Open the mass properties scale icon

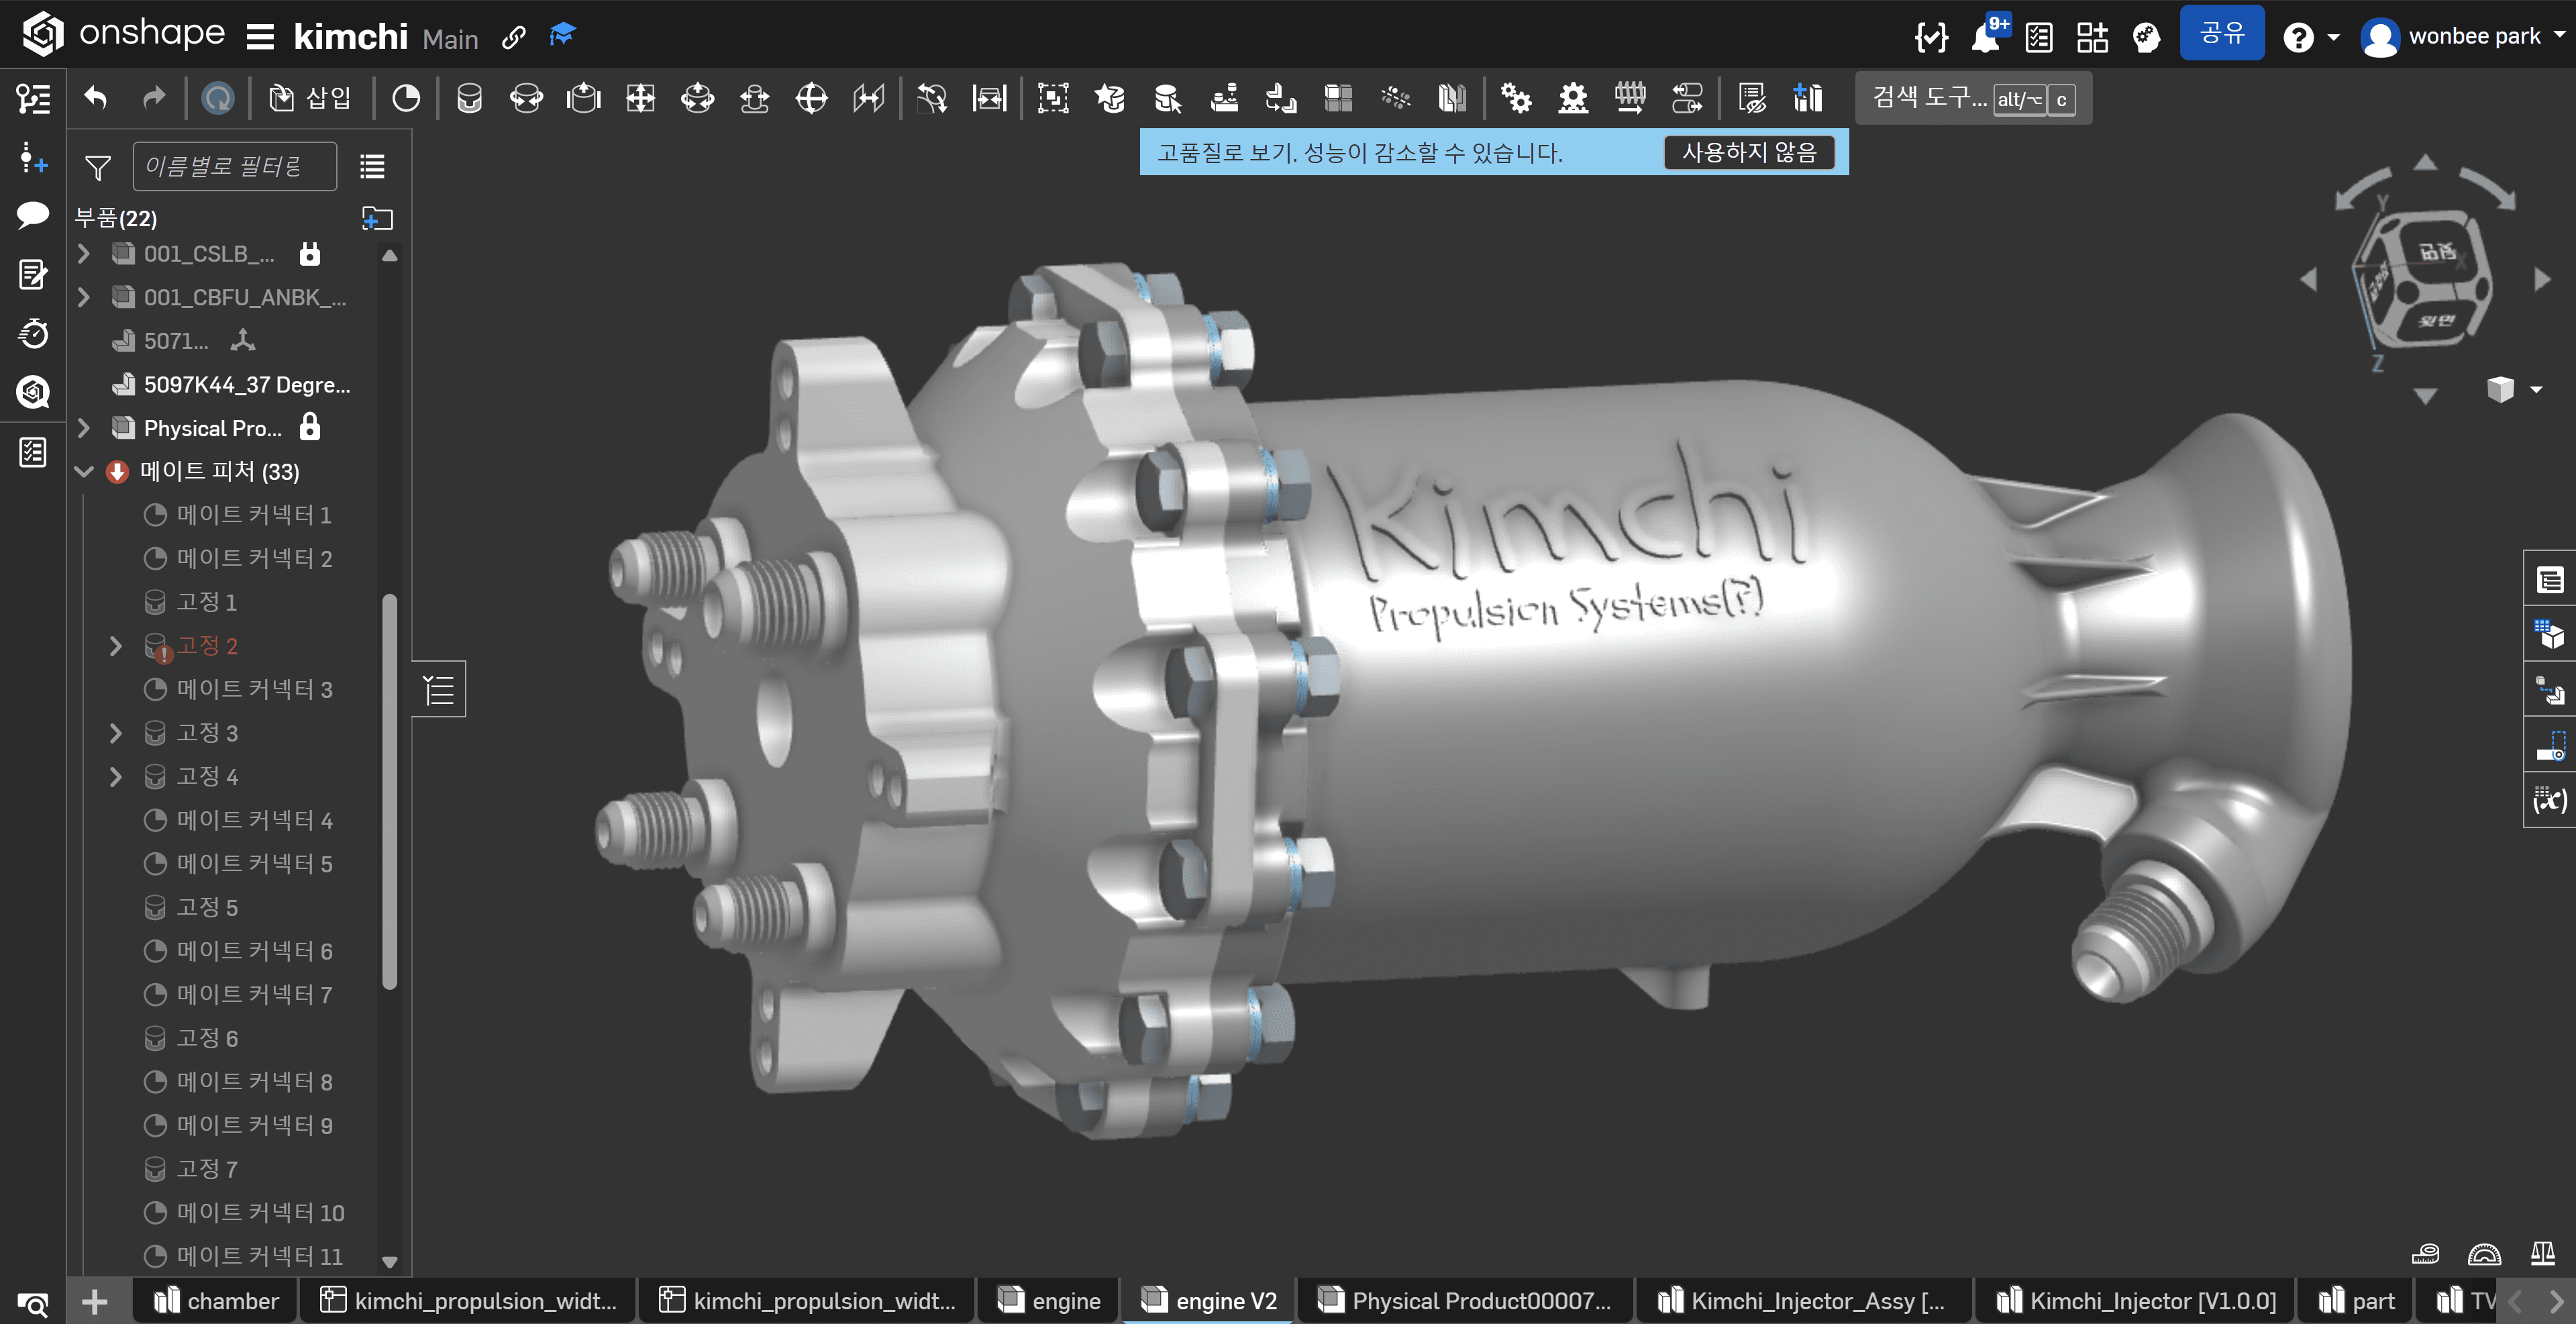(2542, 1253)
